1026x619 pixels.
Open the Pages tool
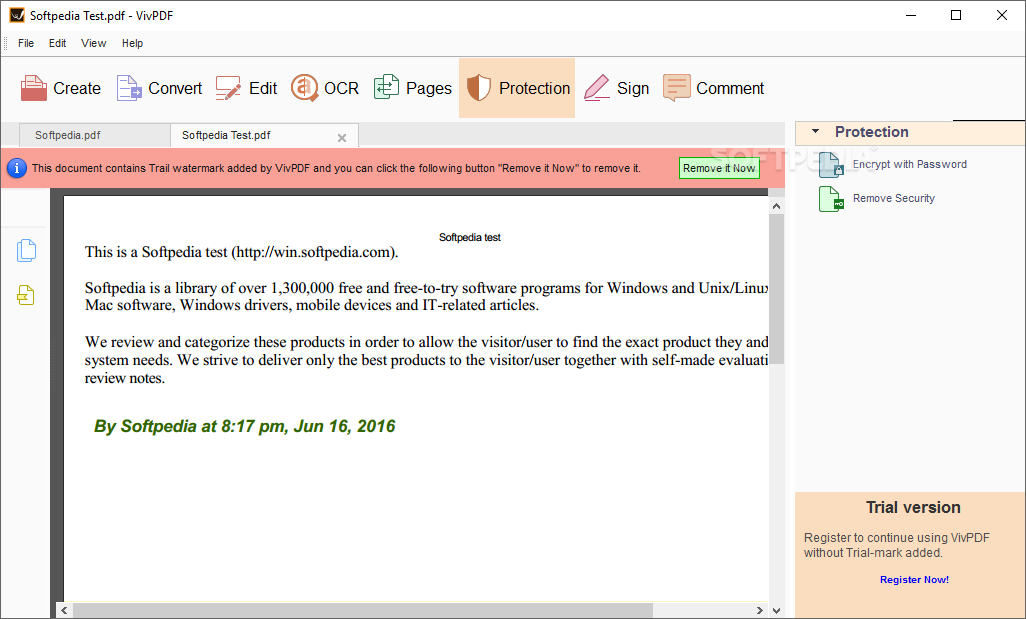click(412, 88)
